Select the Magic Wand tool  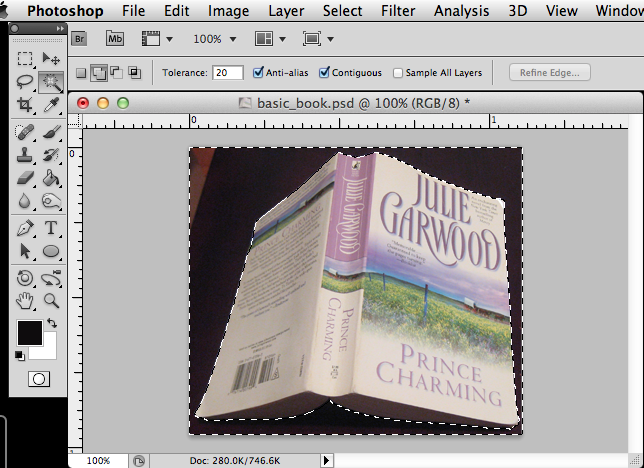pyautogui.click(x=51, y=82)
